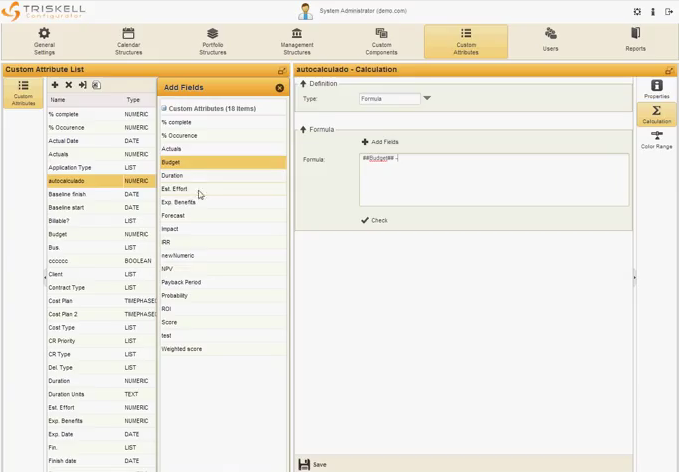
Task: Select Duration in Add Fields list
Action: click(223, 176)
